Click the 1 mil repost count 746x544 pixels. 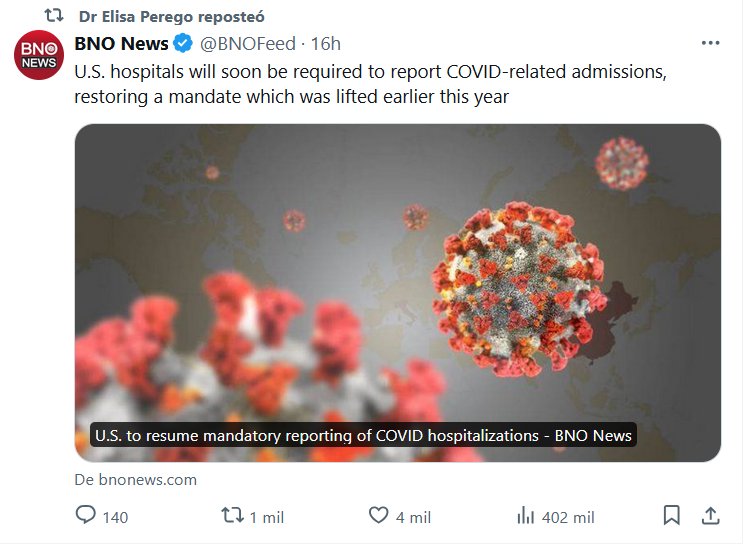[x=267, y=517]
